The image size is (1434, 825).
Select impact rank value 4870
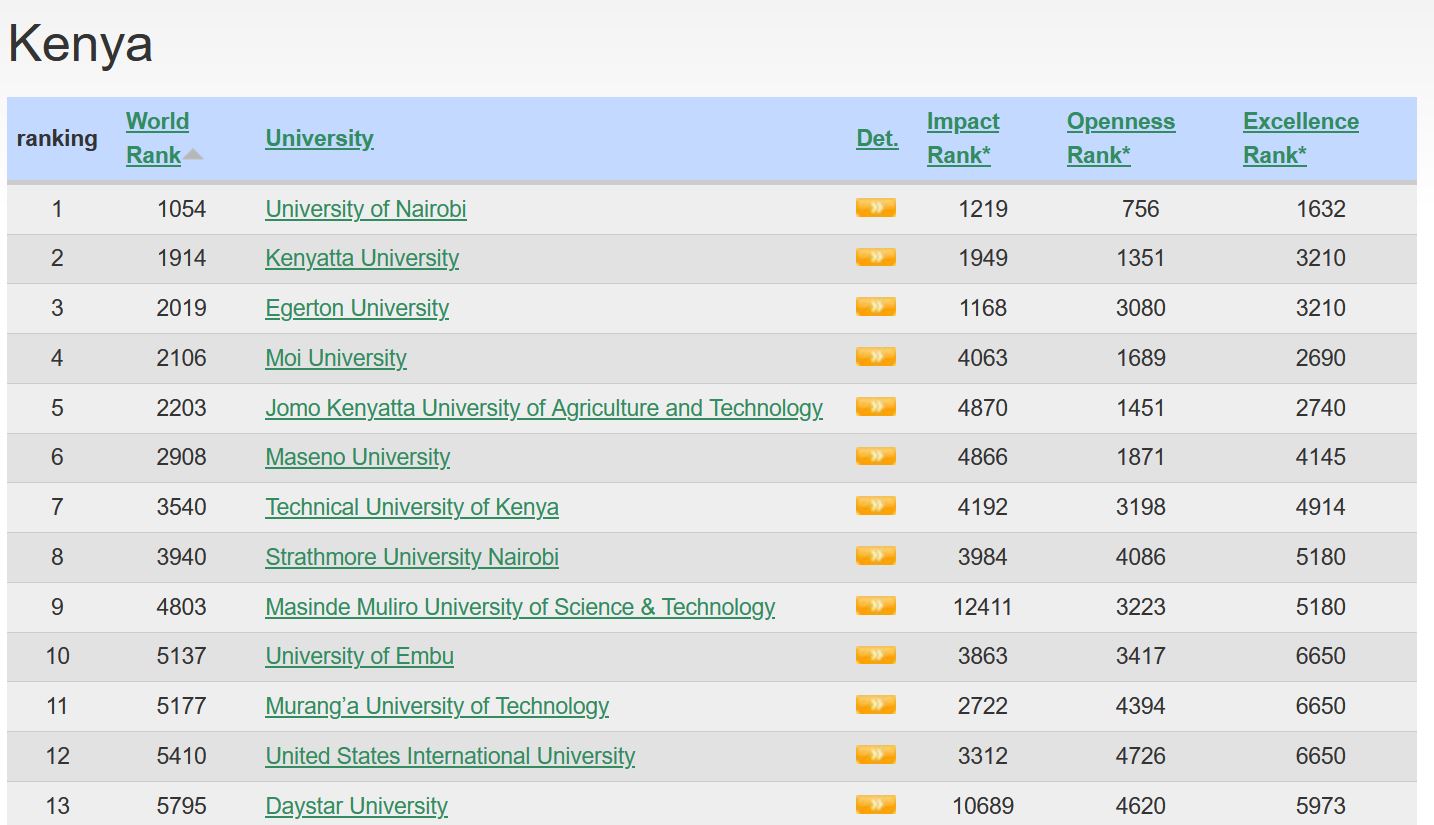(983, 408)
